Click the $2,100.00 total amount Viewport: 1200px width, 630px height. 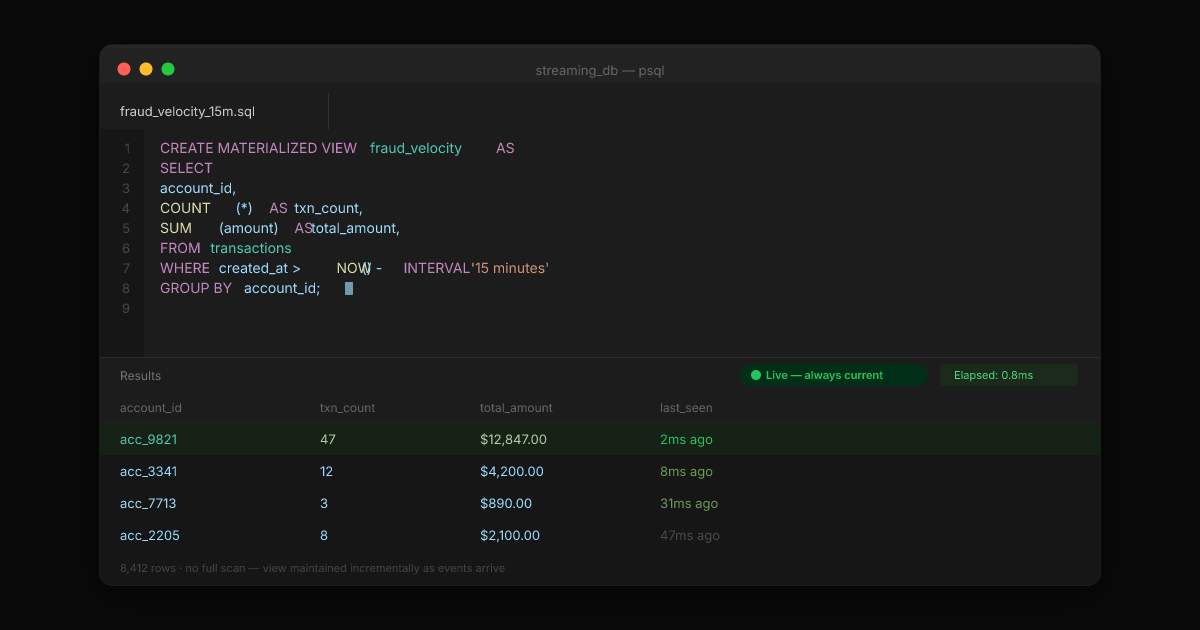coord(510,535)
